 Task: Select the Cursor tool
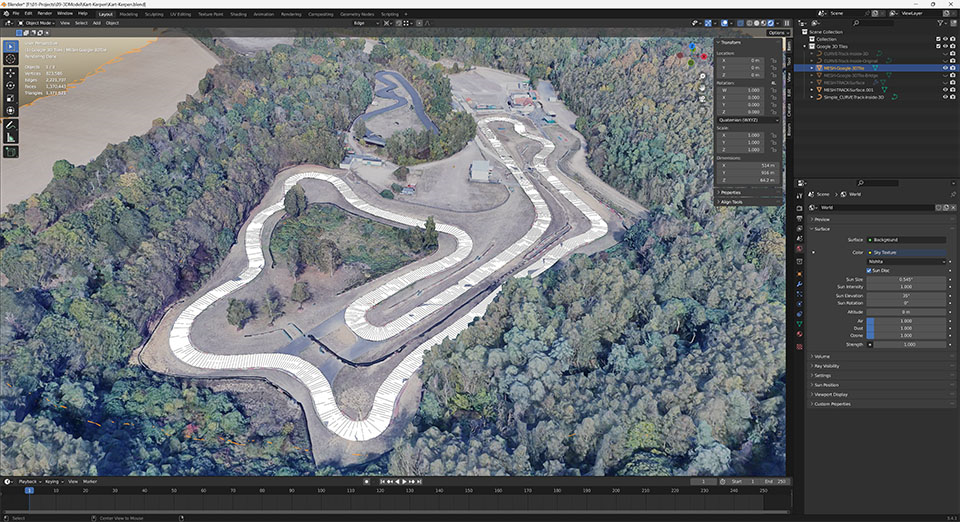[x=10, y=59]
